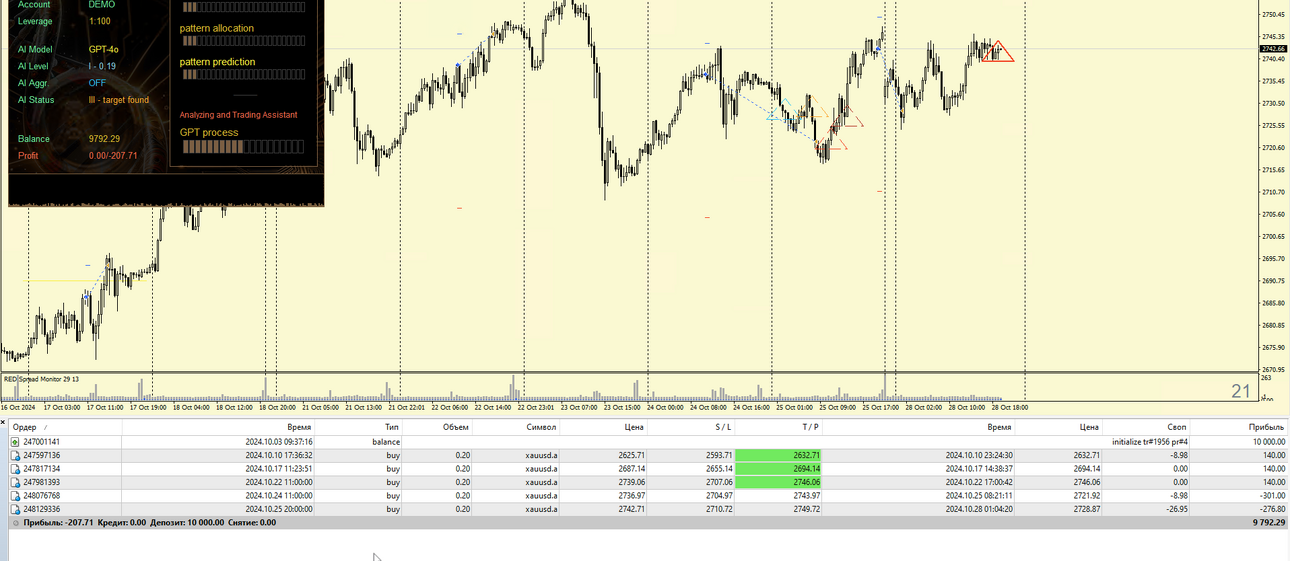The height and width of the screenshot is (561, 1290).
Task: Click the current price tag 2742.66 on price scale
Action: click(x=1274, y=49)
